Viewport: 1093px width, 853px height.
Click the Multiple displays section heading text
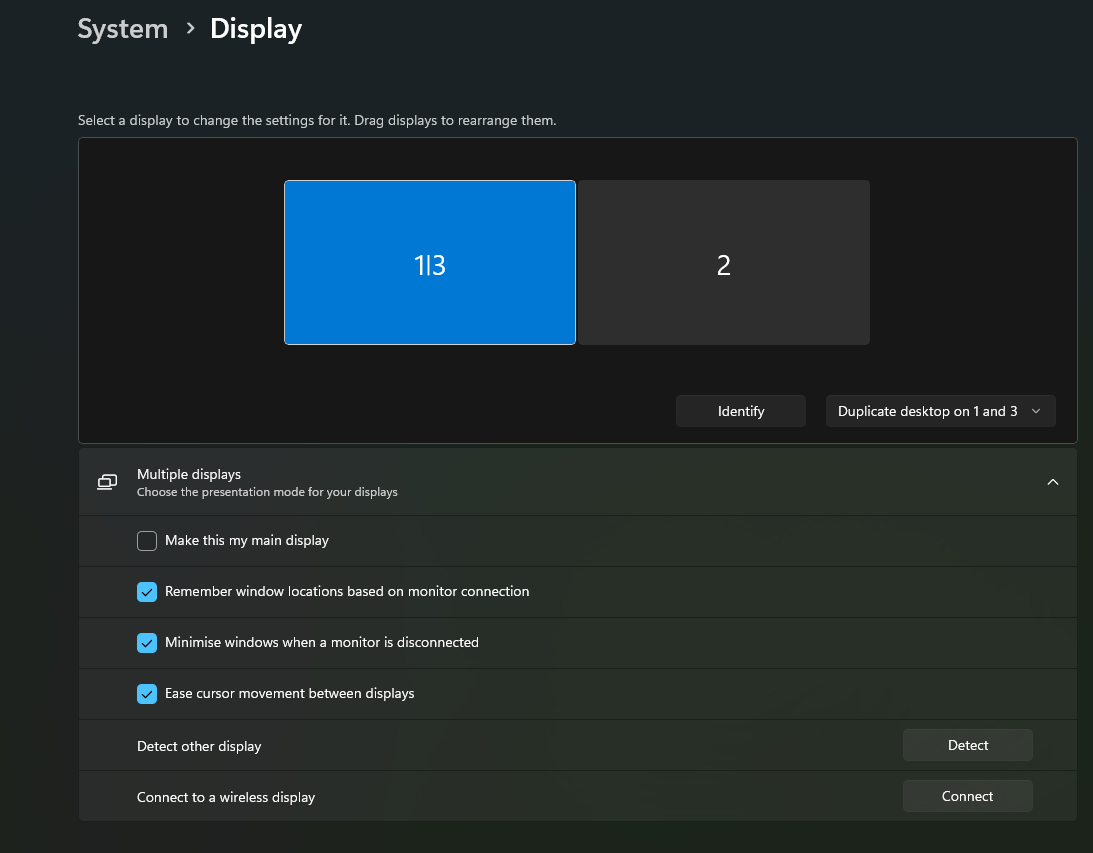[189, 474]
